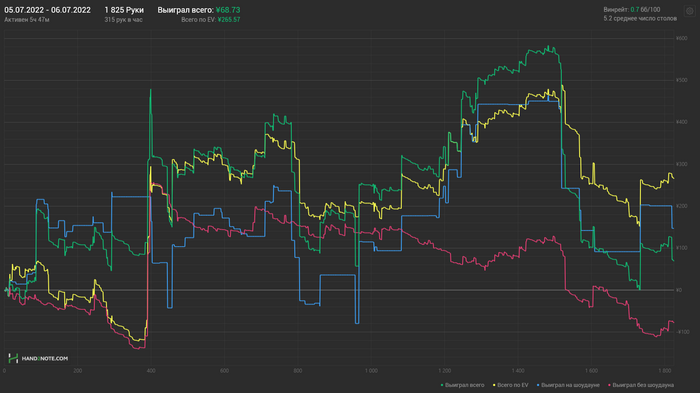700x393 pixels.
Task: Click the 1 000 label on the X axis
Action: (371, 371)
